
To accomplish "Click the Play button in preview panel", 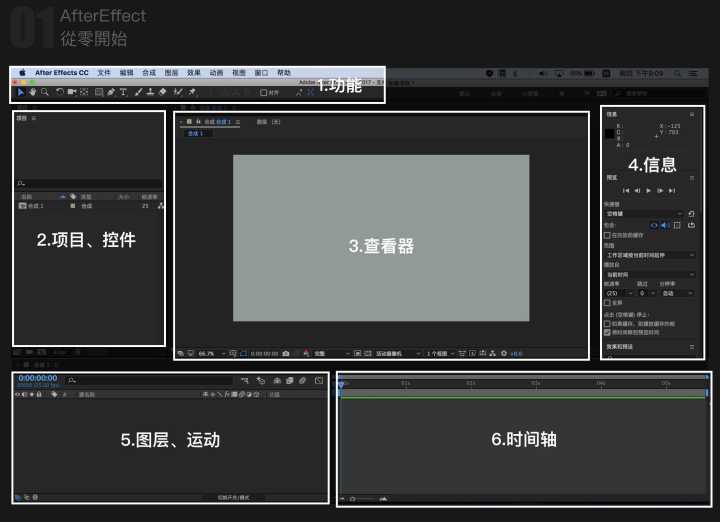I will pyautogui.click(x=648, y=191).
